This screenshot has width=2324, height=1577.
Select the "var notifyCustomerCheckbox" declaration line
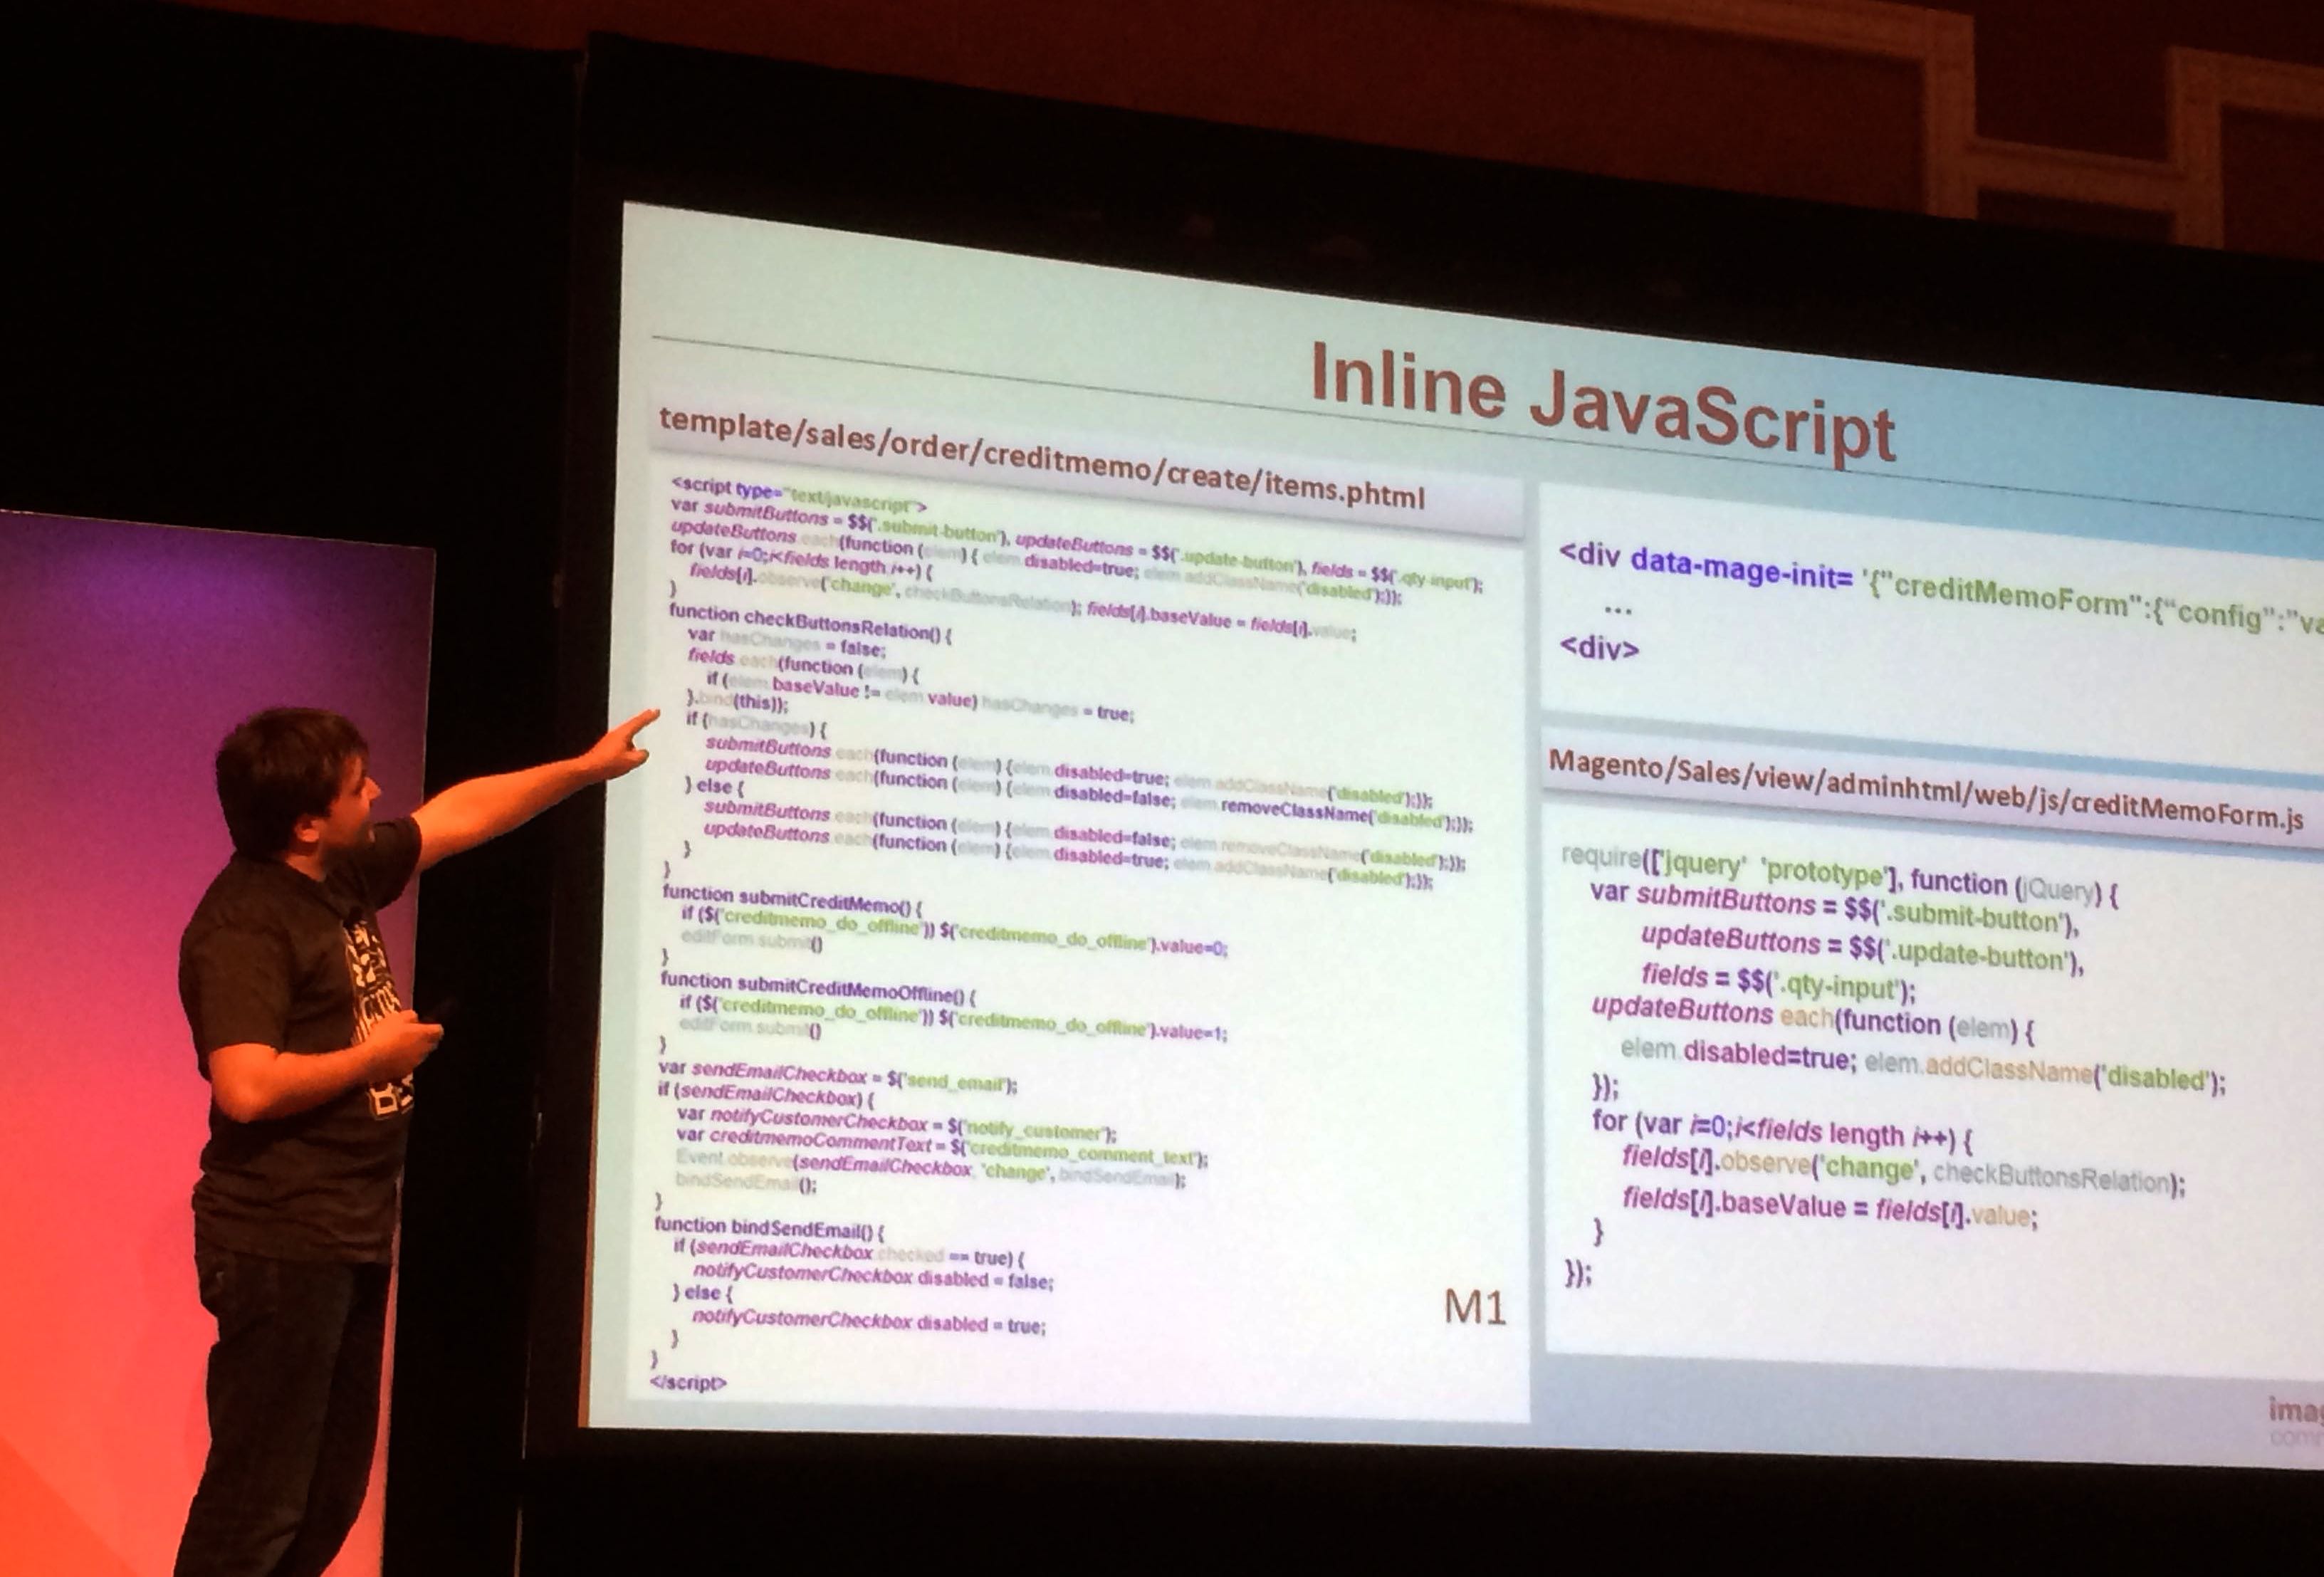pyautogui.click(x=896, y=1123)
